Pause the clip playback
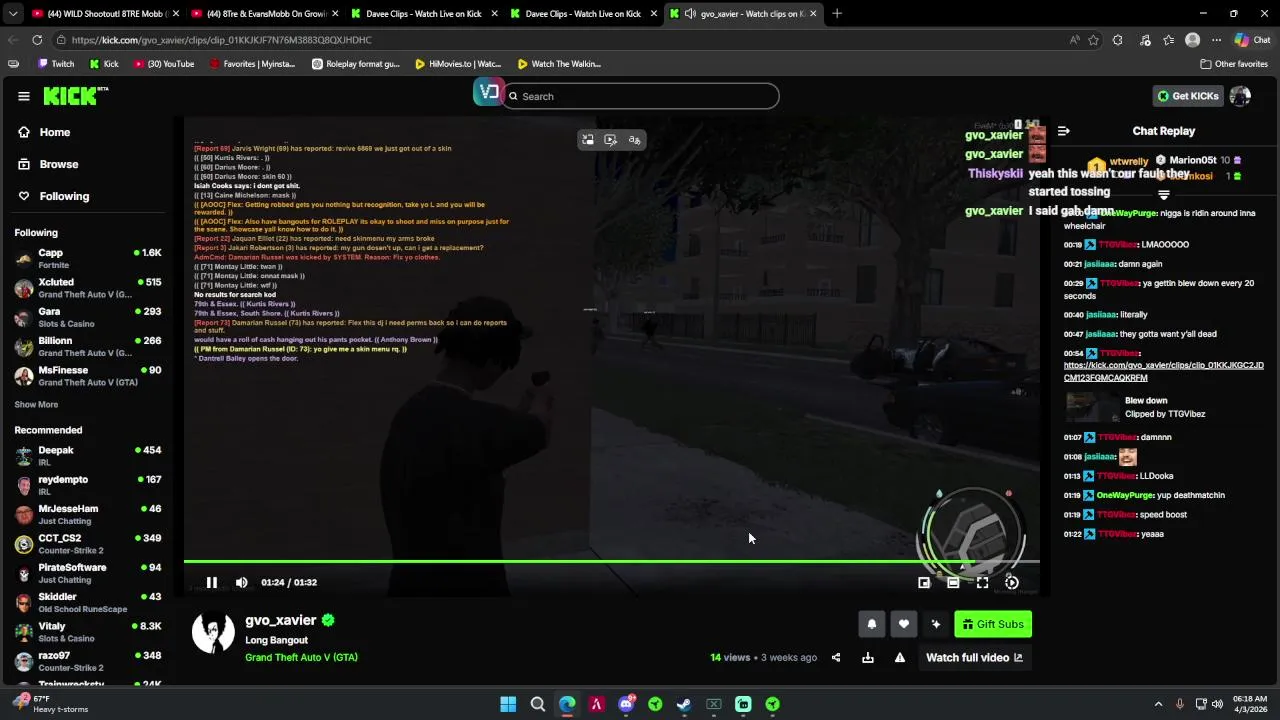The image size is (1280, 720). click(x=212, y=582)
